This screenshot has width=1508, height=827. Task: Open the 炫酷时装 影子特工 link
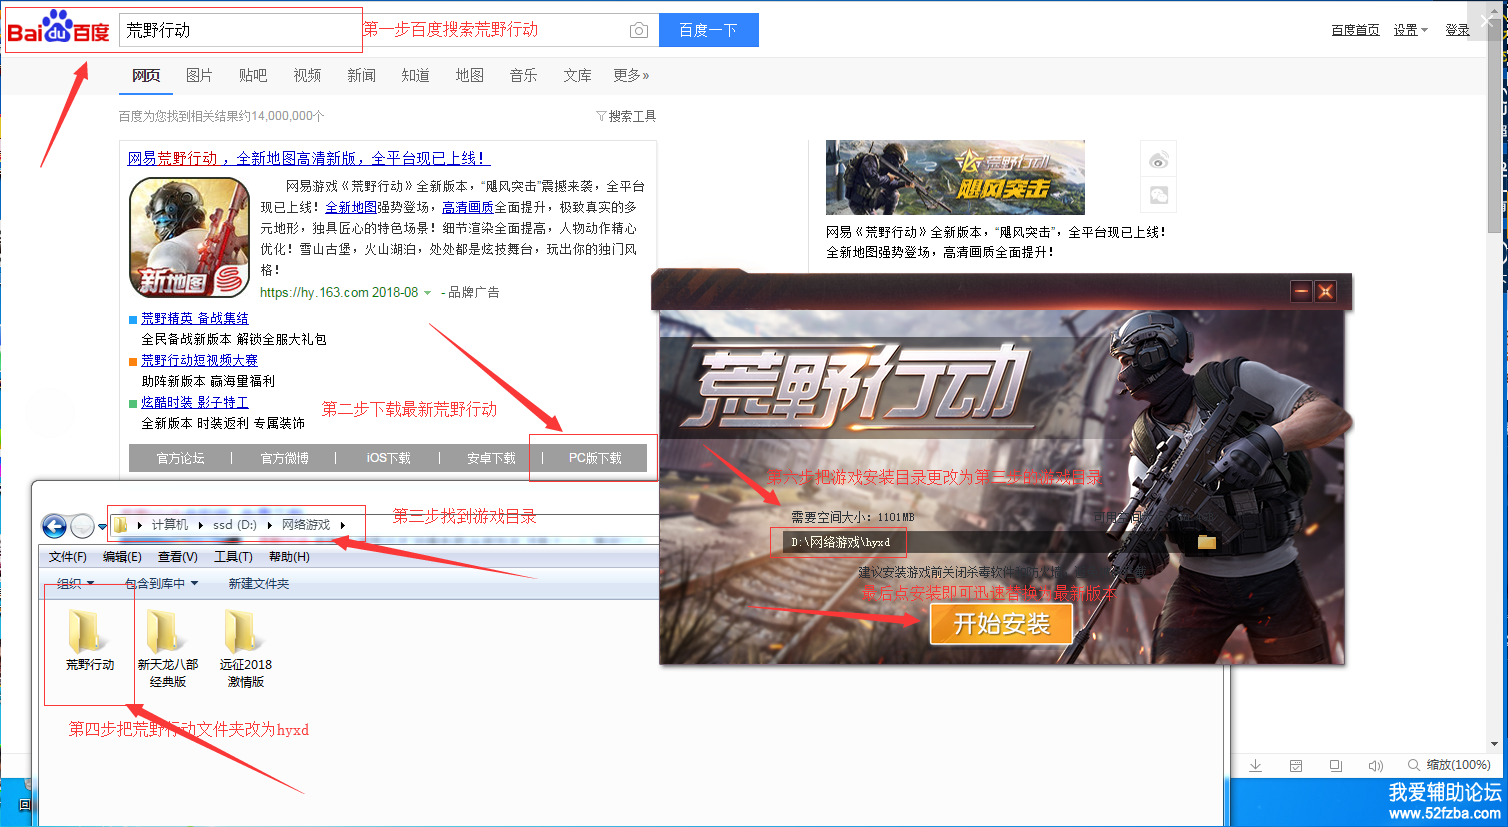pos(195,402)
